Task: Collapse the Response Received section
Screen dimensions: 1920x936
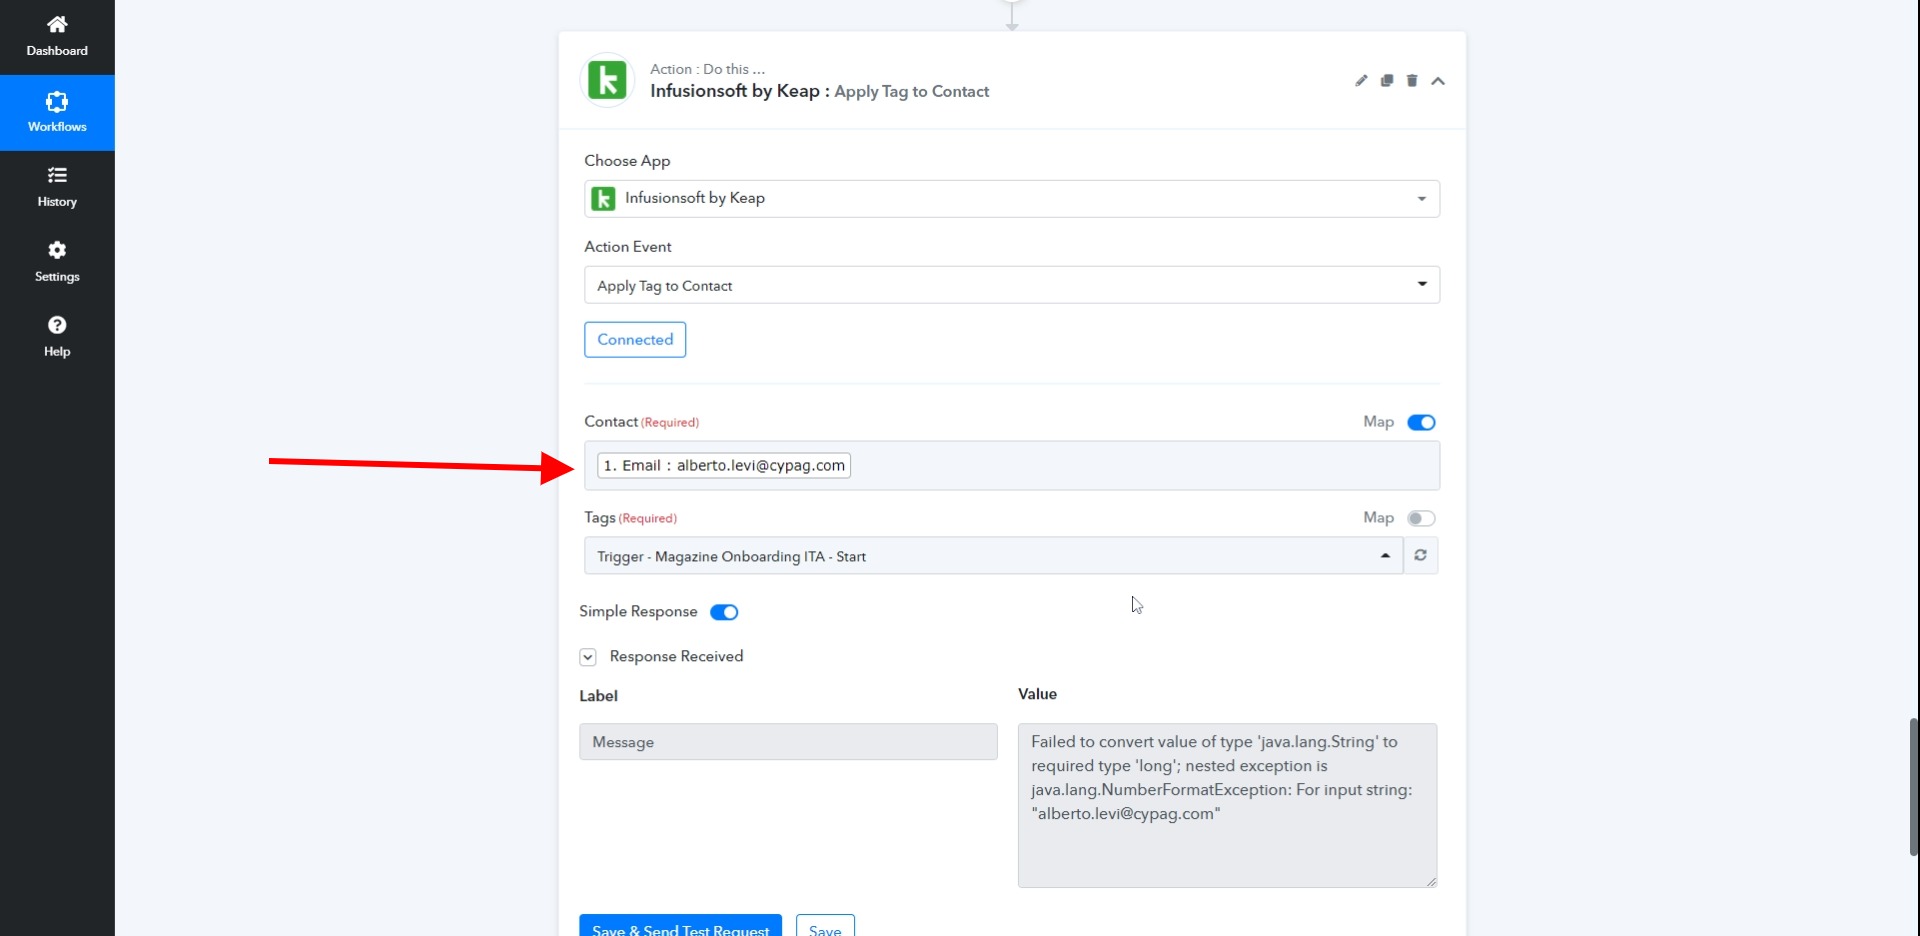Action: [588, 657]
